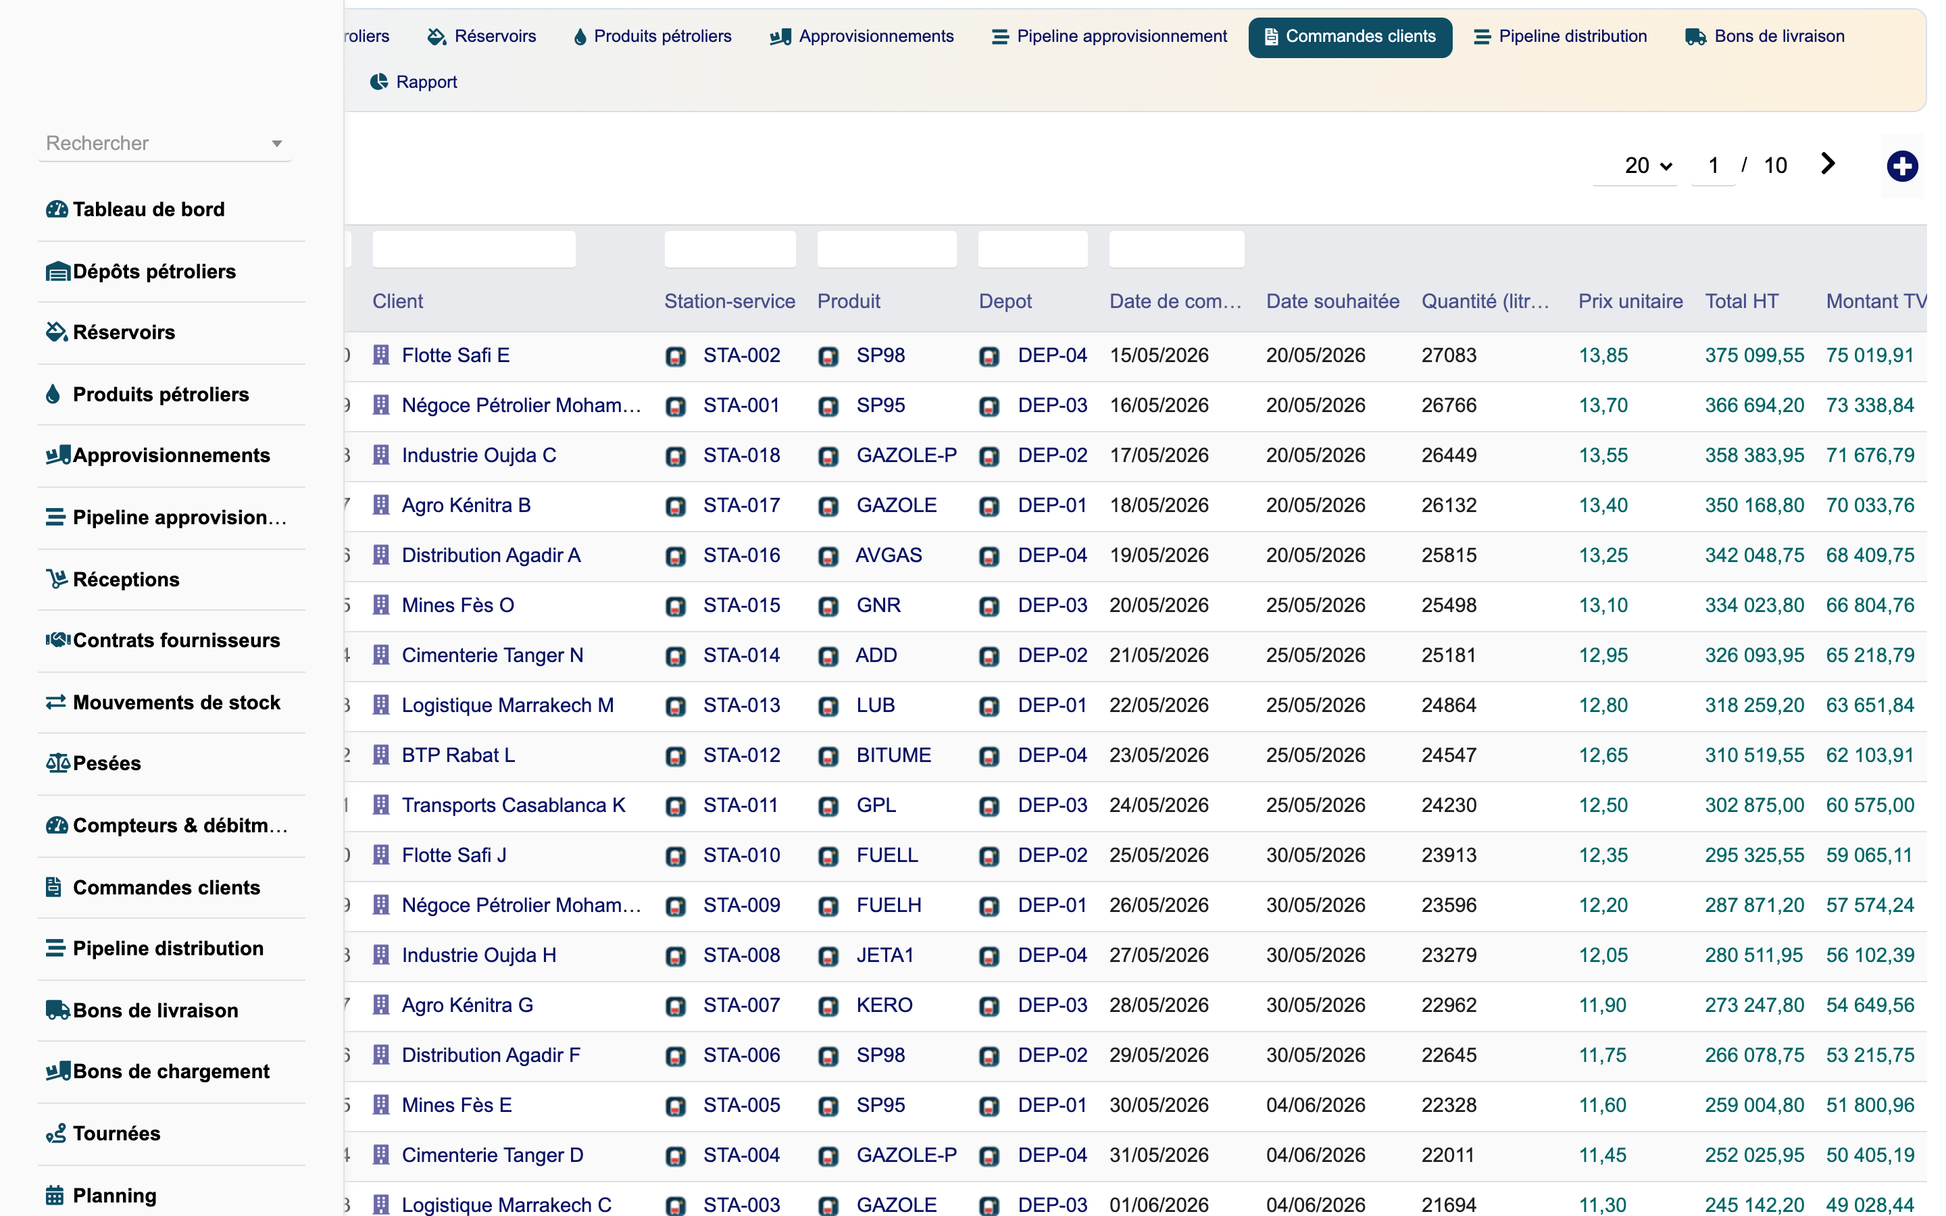The height and width of the screenshot is (1216, 1946).
Task: Open the Mouvements de stock sidebar item
Action: tap(172, 702)
